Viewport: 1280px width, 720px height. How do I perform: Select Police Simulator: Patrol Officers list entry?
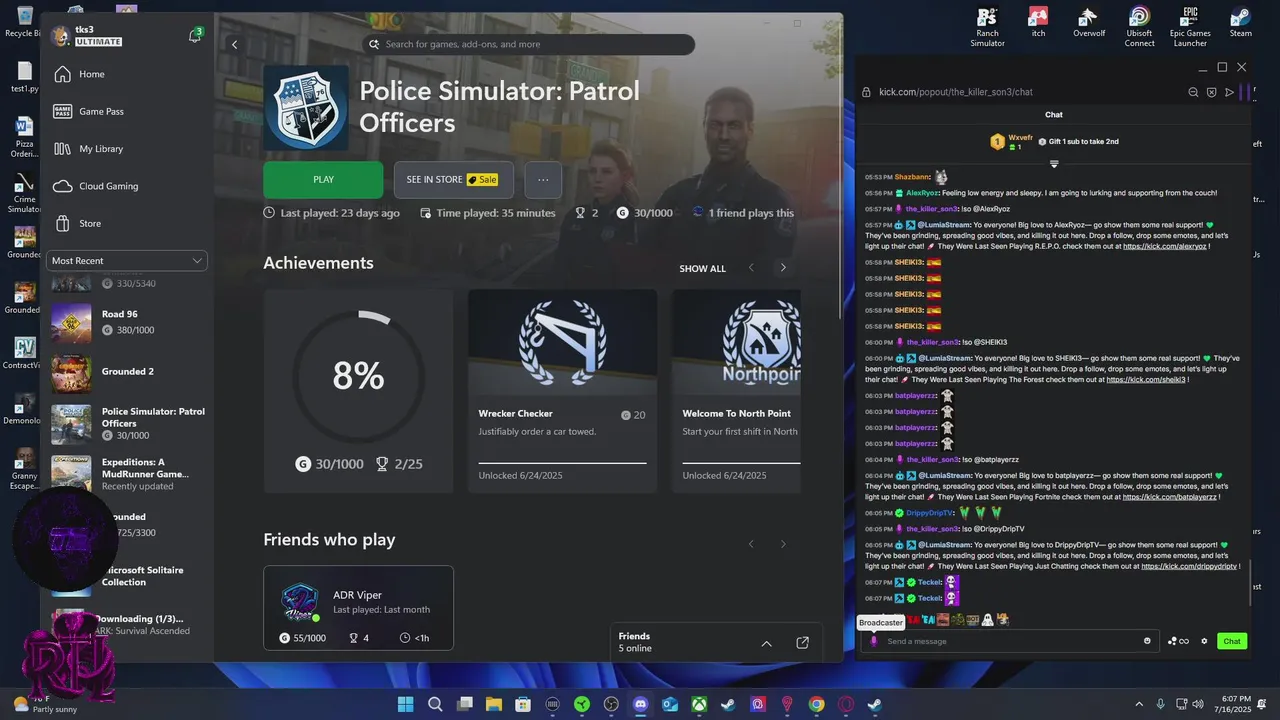click(127, 423)
